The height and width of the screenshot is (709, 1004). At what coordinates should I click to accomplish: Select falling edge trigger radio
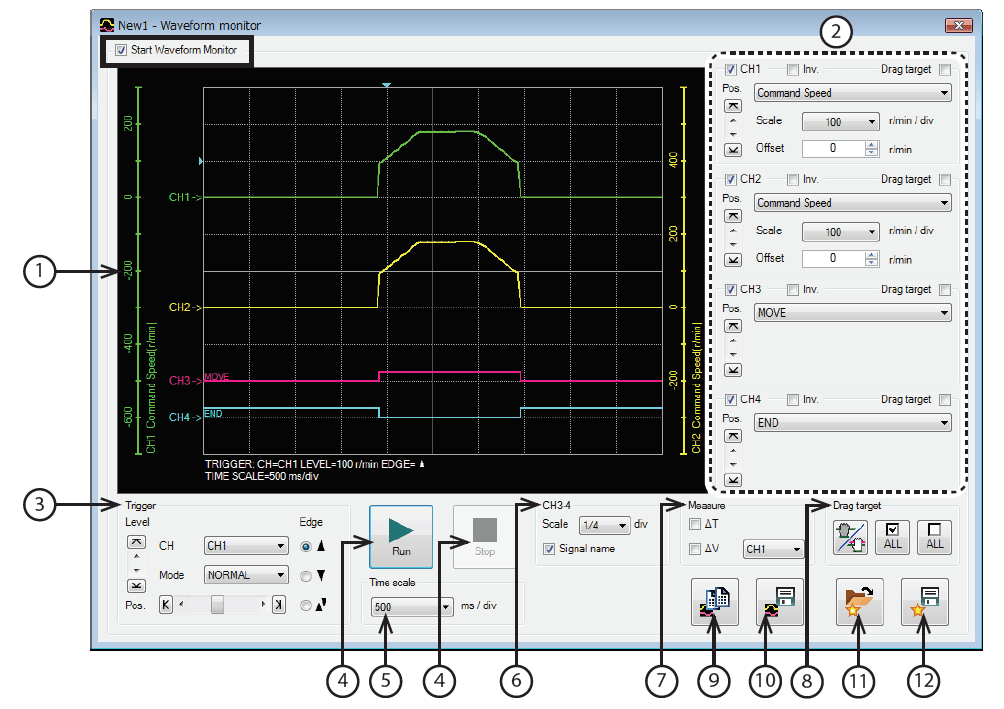306,576
